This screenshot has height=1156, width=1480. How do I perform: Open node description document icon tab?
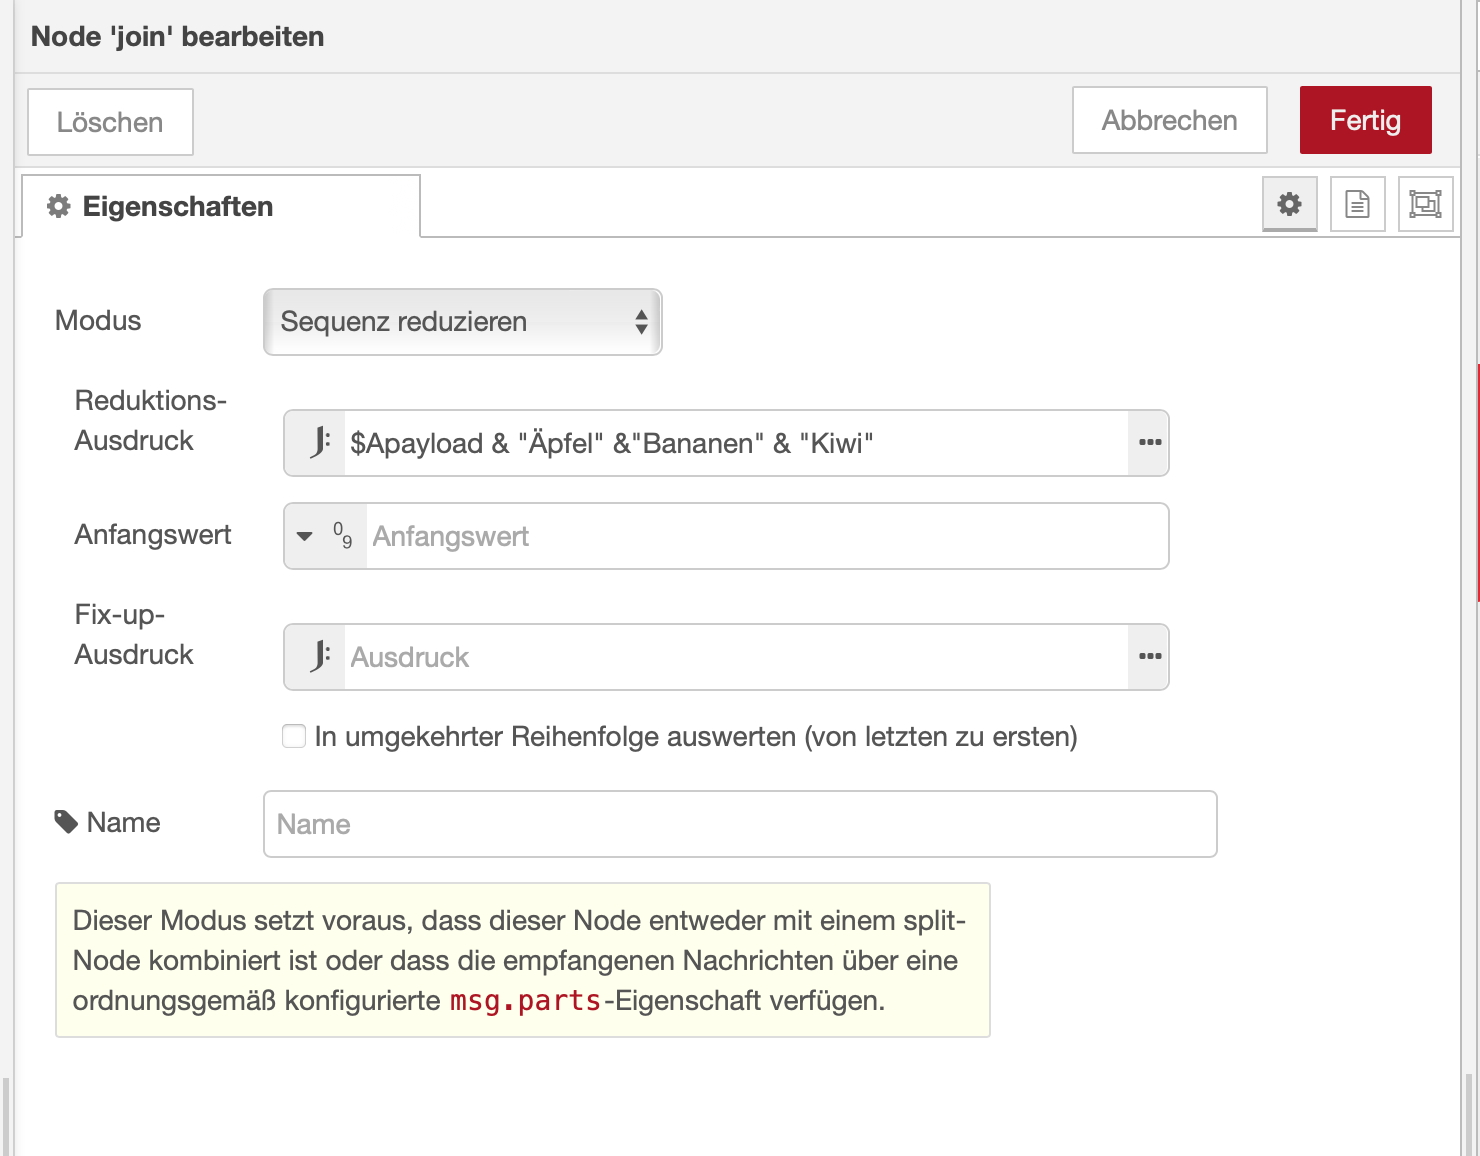1357,204
